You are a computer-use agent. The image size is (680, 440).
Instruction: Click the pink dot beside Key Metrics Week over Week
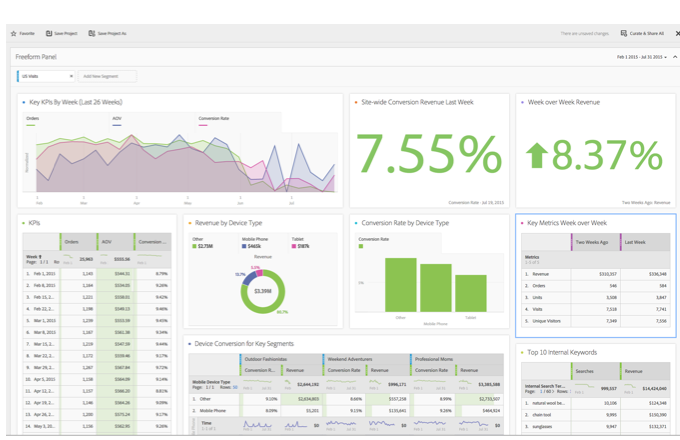click(522, 223)
